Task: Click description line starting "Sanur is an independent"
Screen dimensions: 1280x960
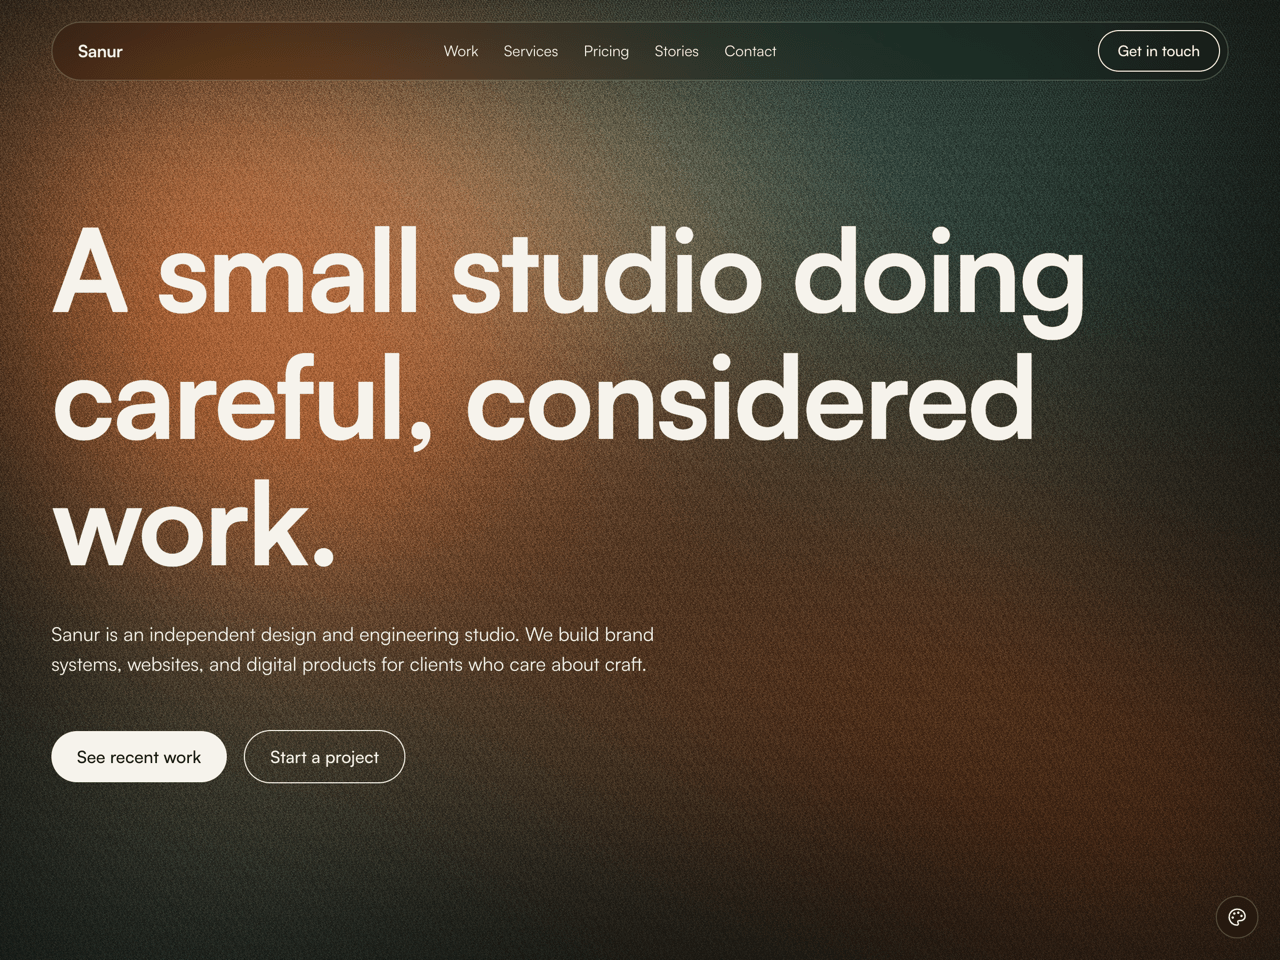Action: [x=352, y=635]
